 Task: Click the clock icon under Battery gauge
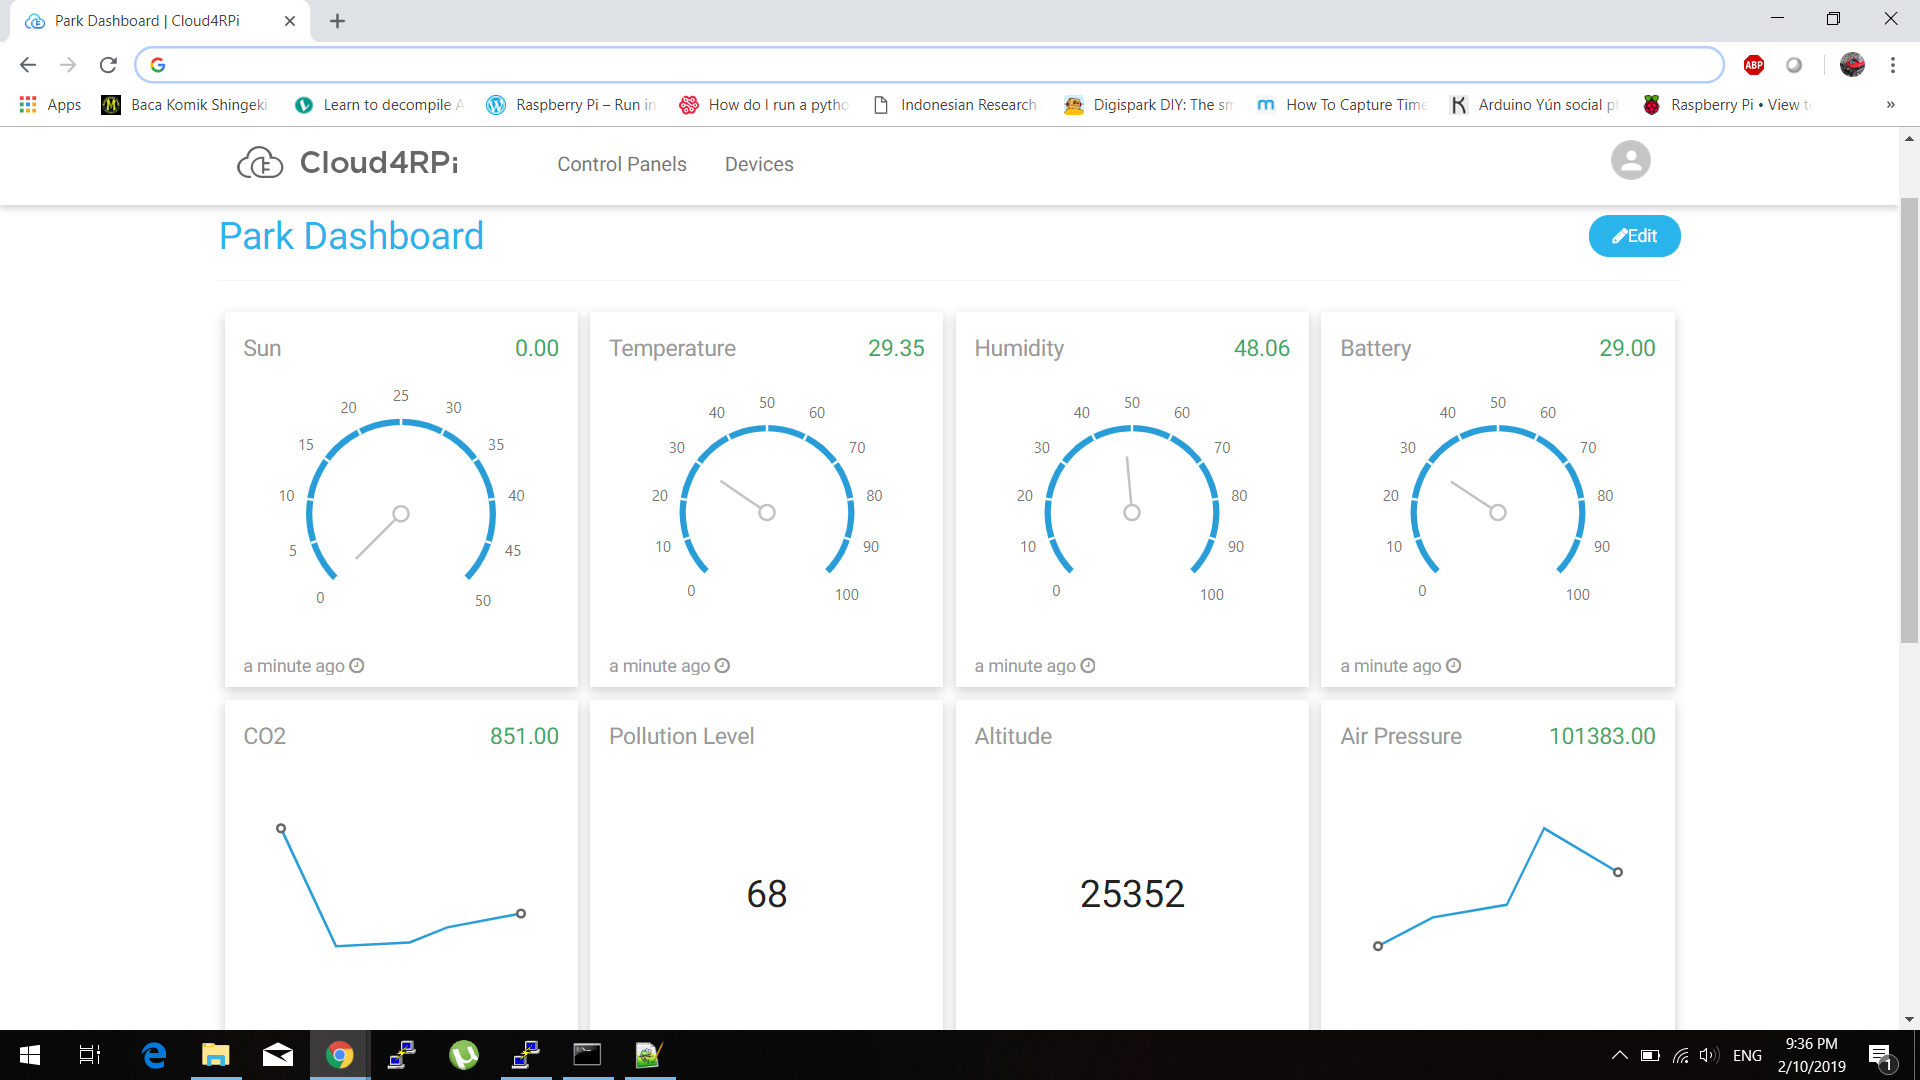1454,666
